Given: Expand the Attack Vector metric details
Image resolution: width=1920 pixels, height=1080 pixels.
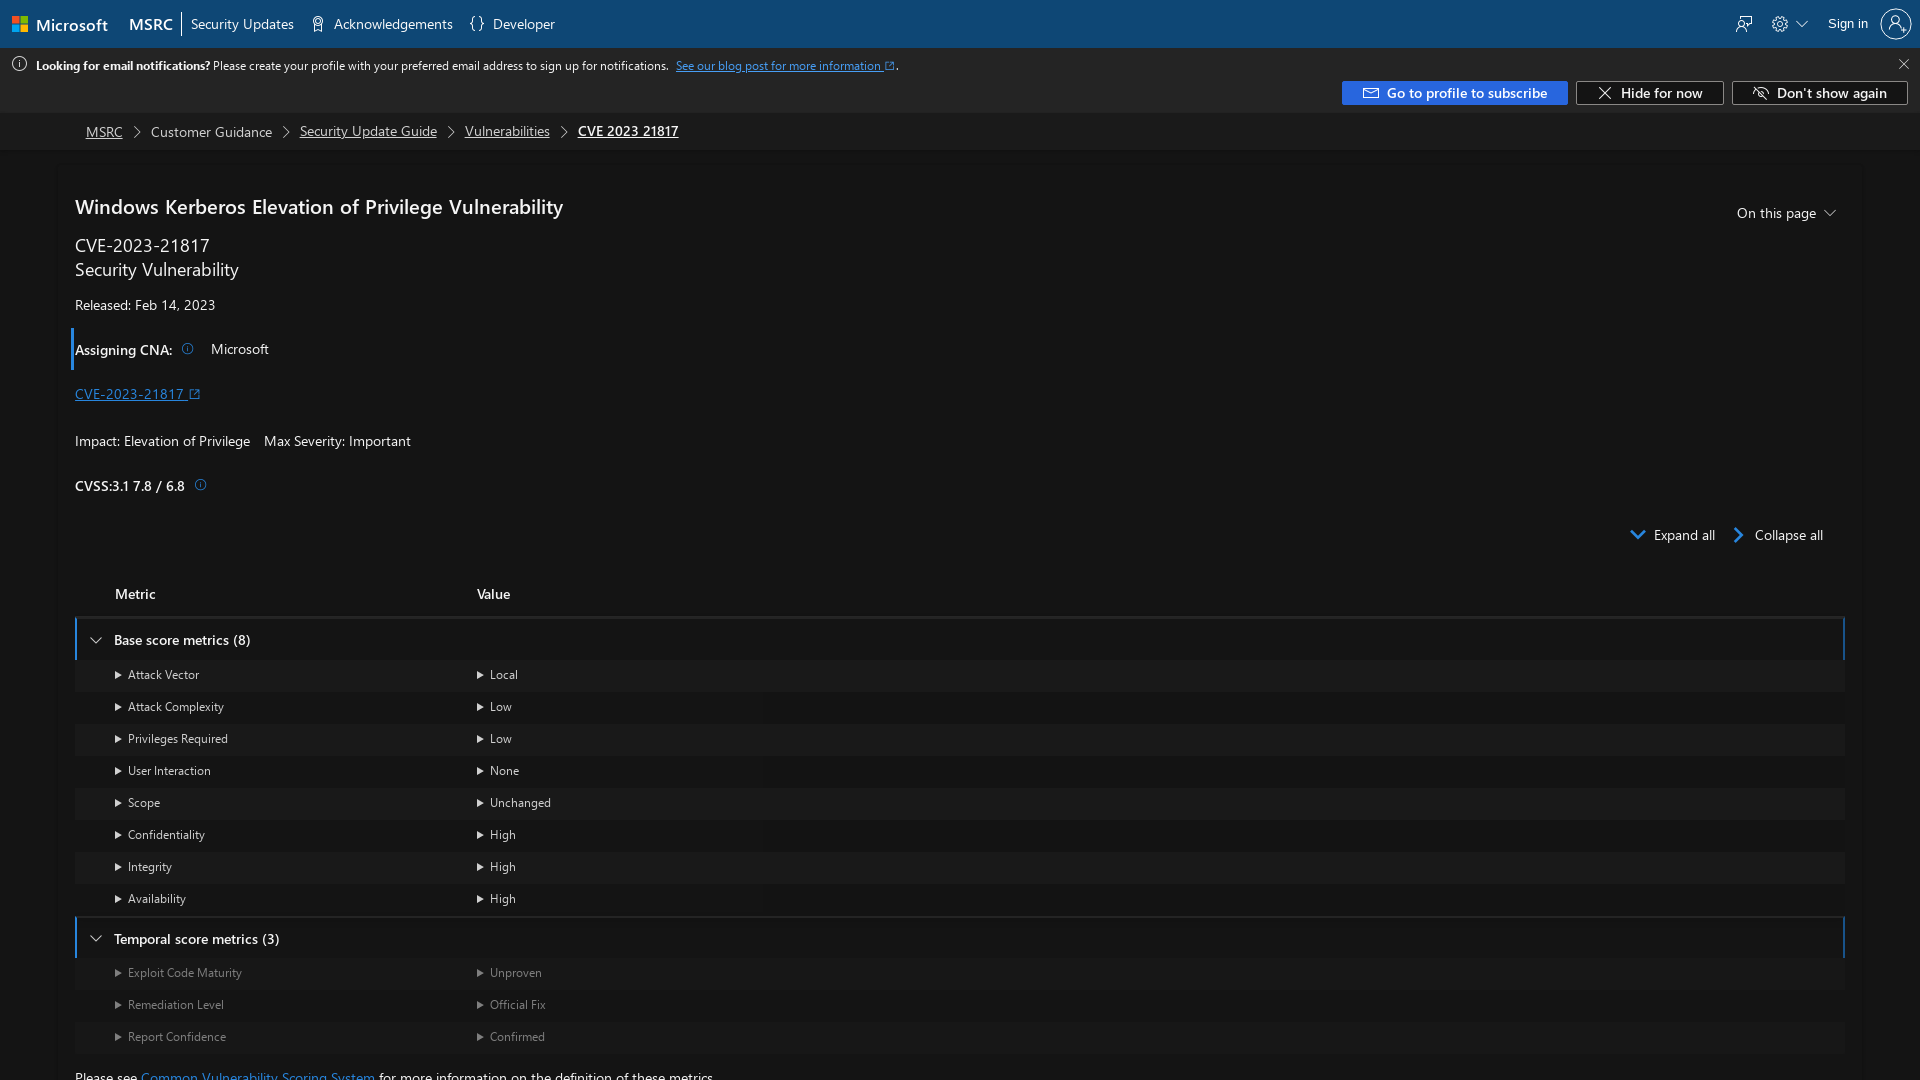Looking at the screenshot, I should (157, 675).
